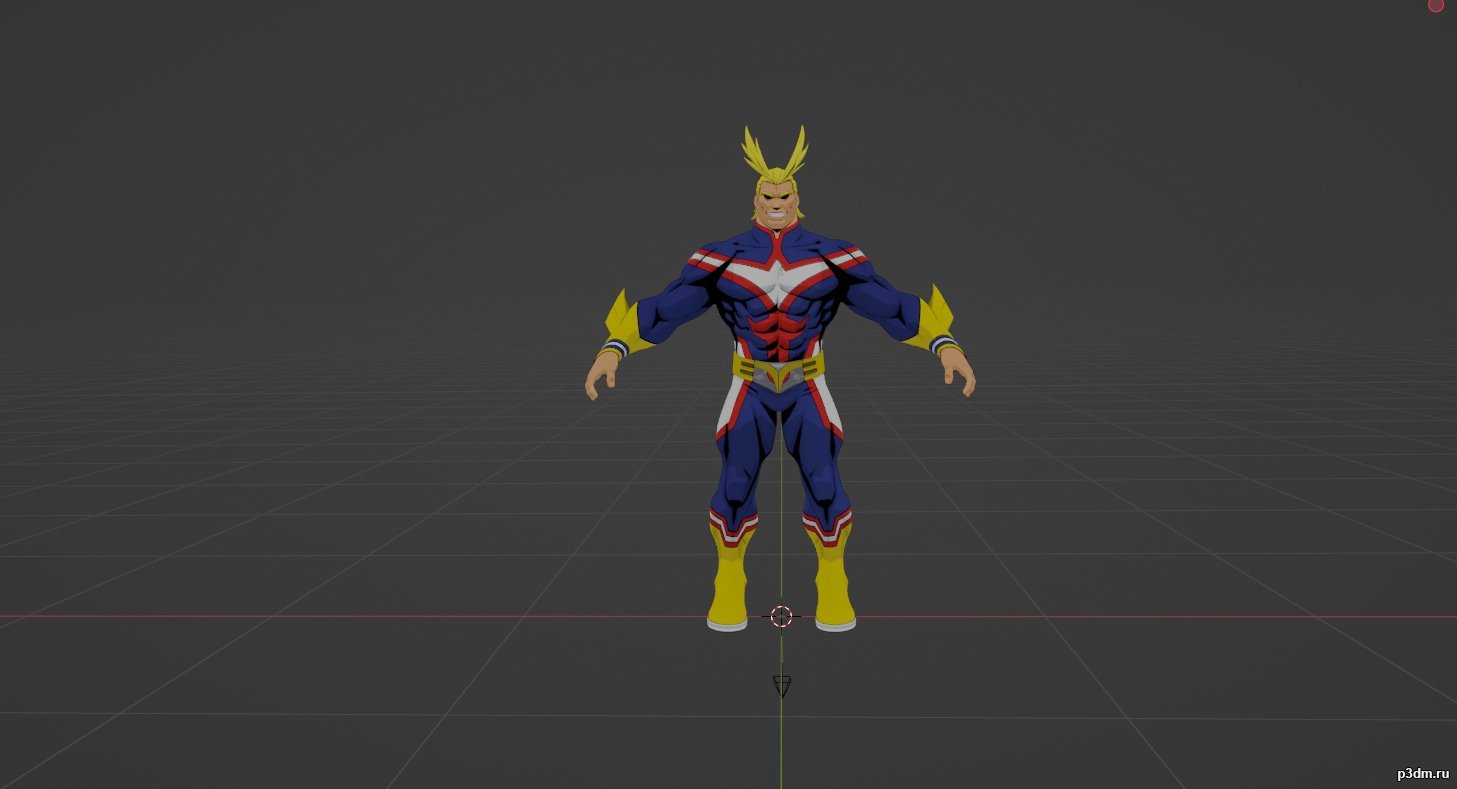The width and height of the screenshot is (1457, 789).
Task: Click the yellow boot on the left
Action: pyautogui.click(x=729, y=585)
